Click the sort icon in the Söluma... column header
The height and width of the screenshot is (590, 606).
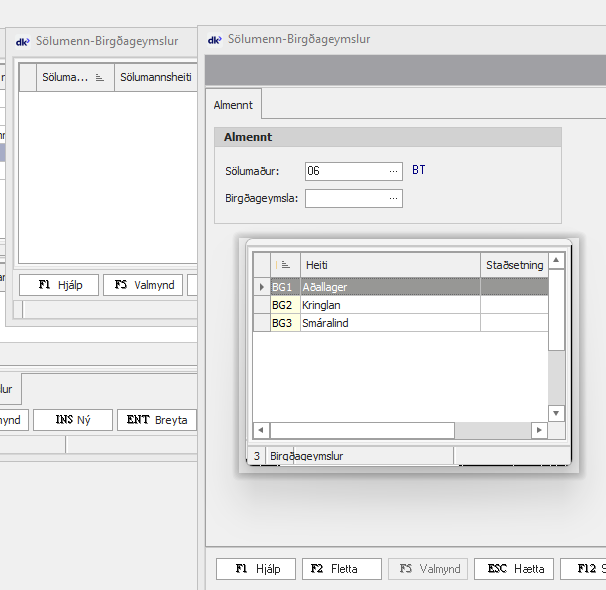100,77
